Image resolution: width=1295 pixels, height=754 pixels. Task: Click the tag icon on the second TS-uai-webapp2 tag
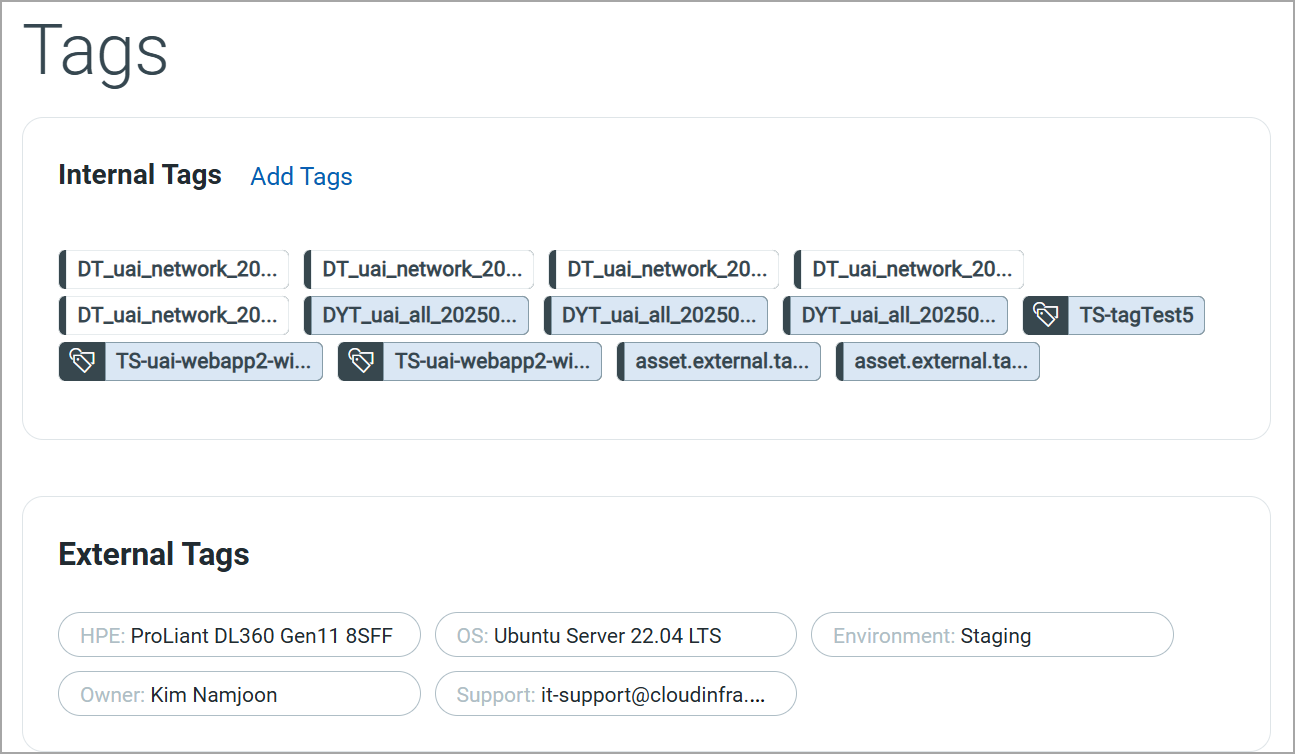(x=361, y=362)
